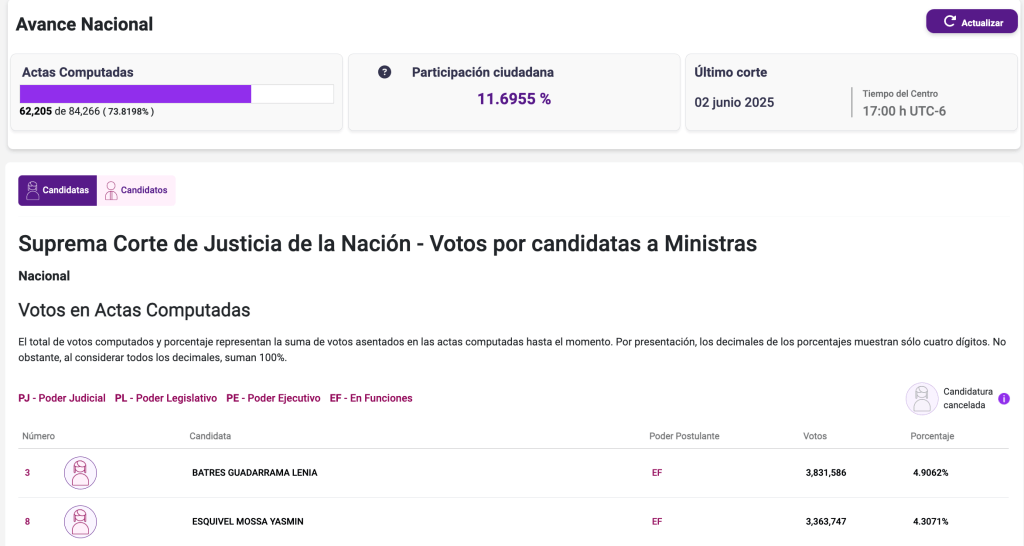Click the Actualizar refresh button
Viewport: 1024px width, 546px height.
(x=971, y=22)
